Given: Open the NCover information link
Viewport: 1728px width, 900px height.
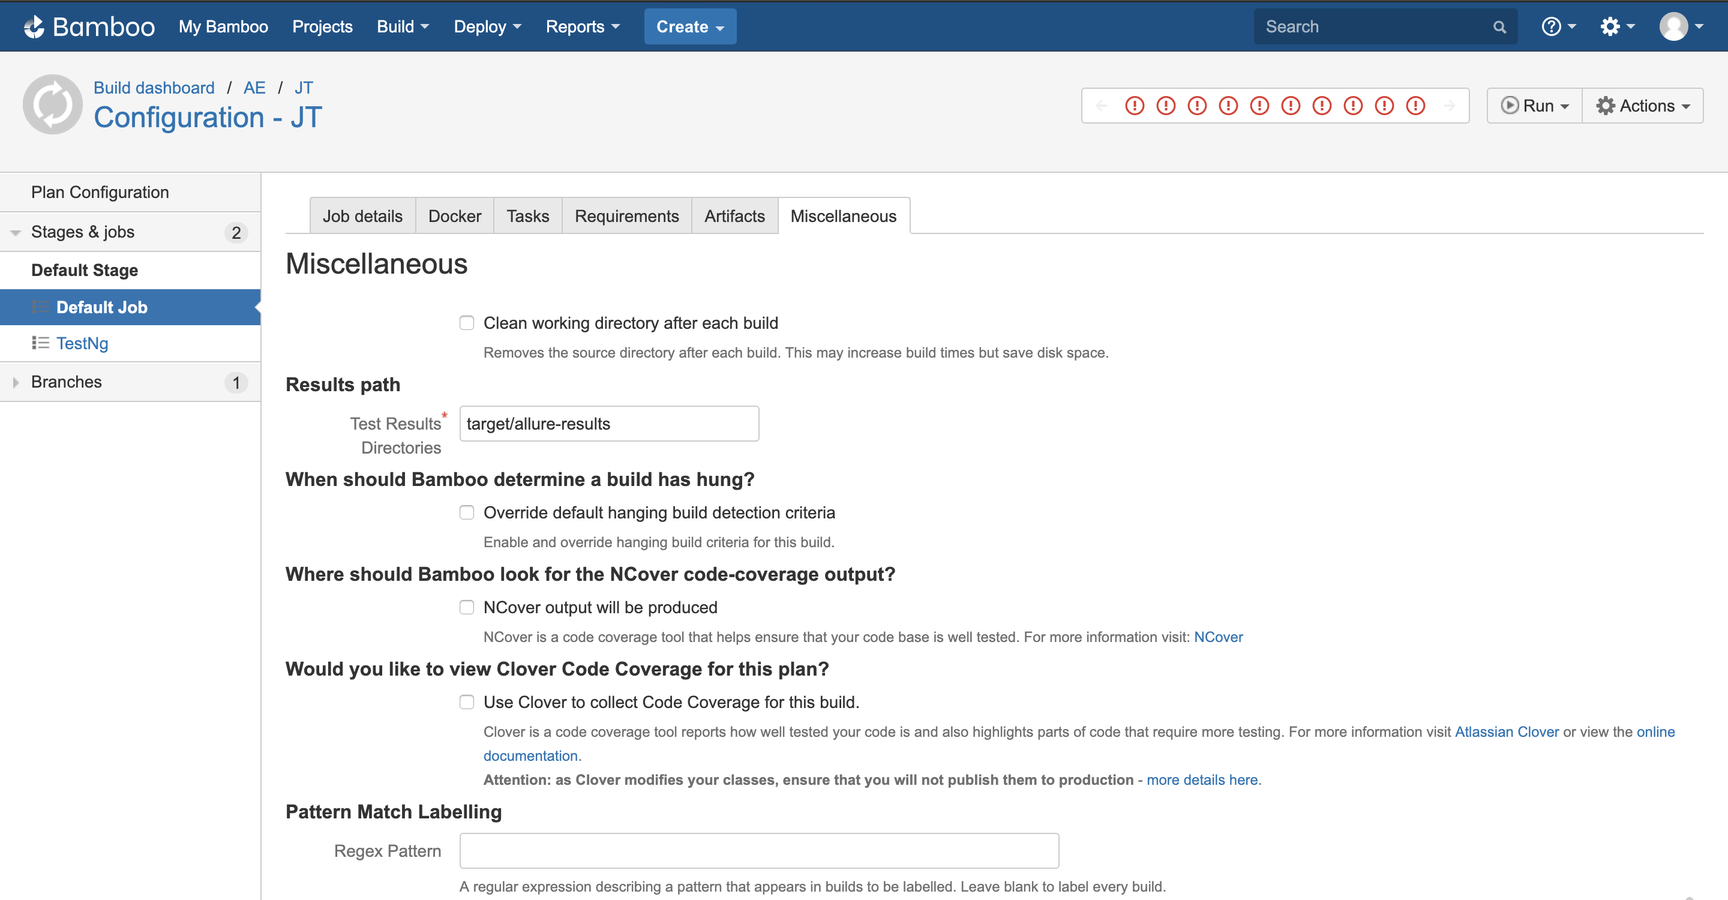Looking at the screenshot, I should point(1219,637).
